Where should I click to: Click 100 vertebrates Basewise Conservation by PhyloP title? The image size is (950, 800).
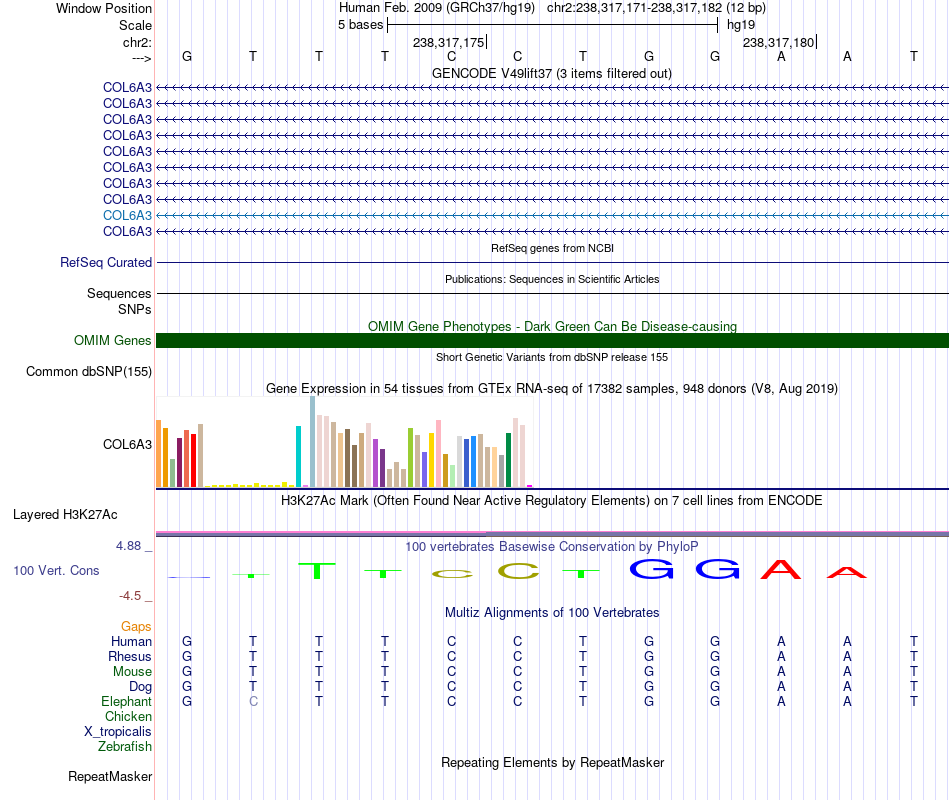pyautogui.click(x=552, y=547)
